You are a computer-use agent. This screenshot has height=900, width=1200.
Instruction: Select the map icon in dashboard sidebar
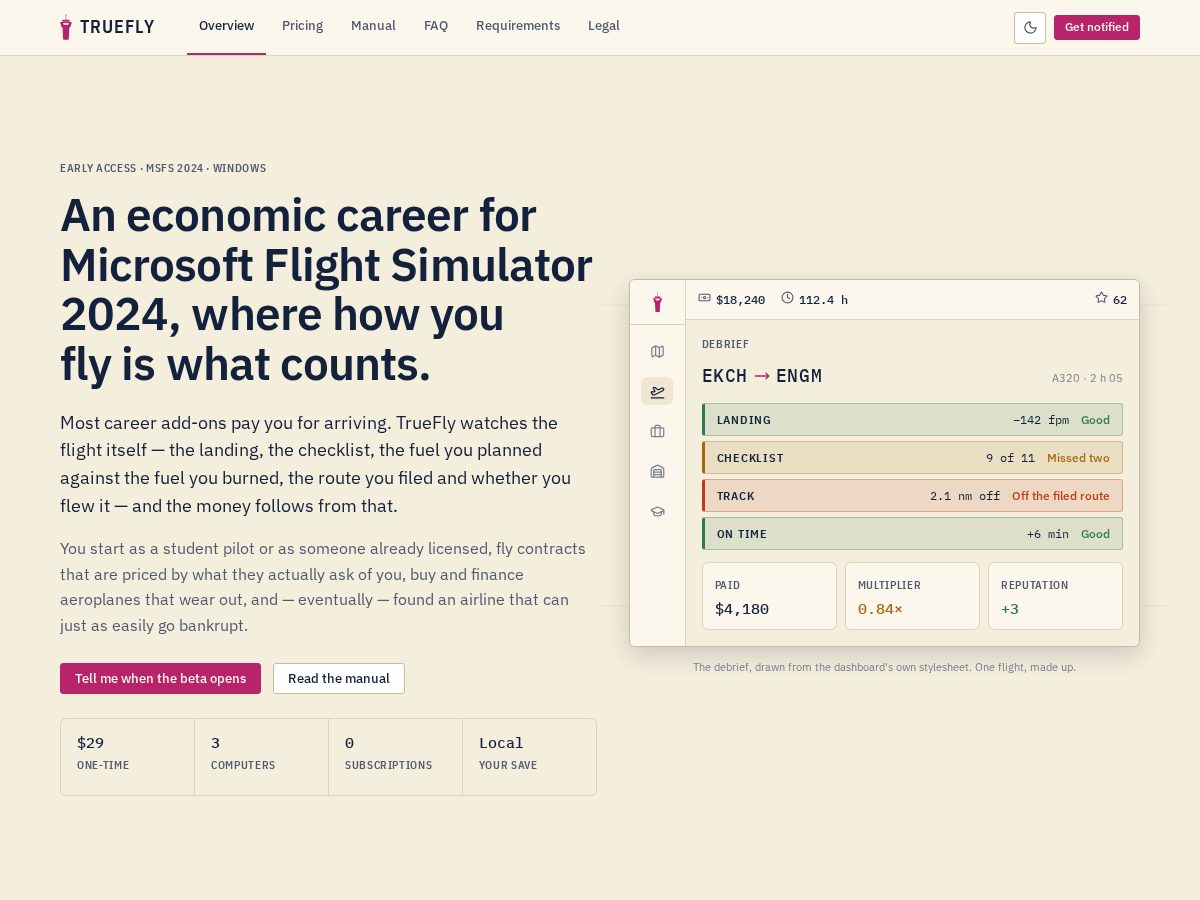(657, 351)
